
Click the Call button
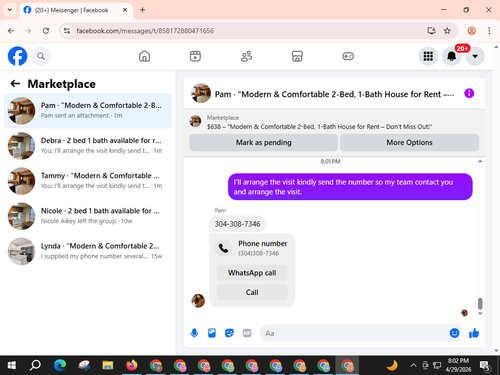pos(252,292)
